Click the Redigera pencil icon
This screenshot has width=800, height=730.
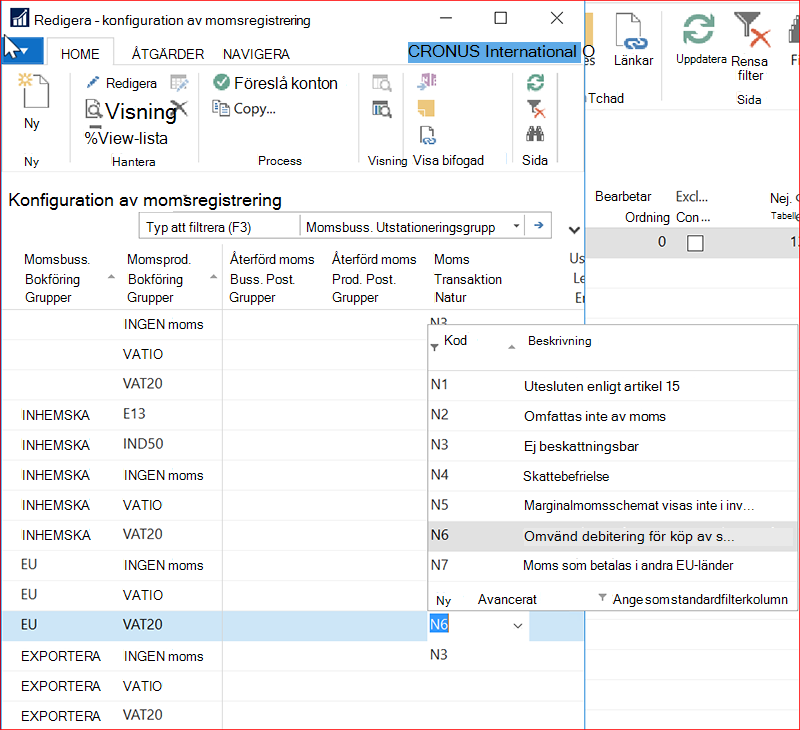tap(92, 83)
